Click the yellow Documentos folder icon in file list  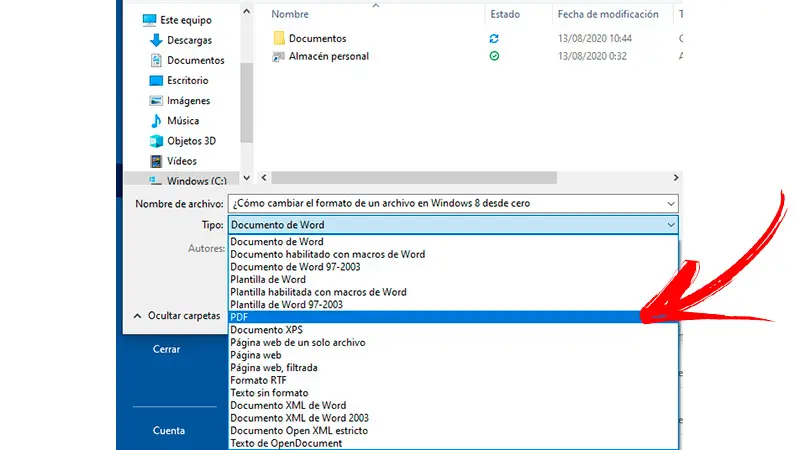coord(279,38)
